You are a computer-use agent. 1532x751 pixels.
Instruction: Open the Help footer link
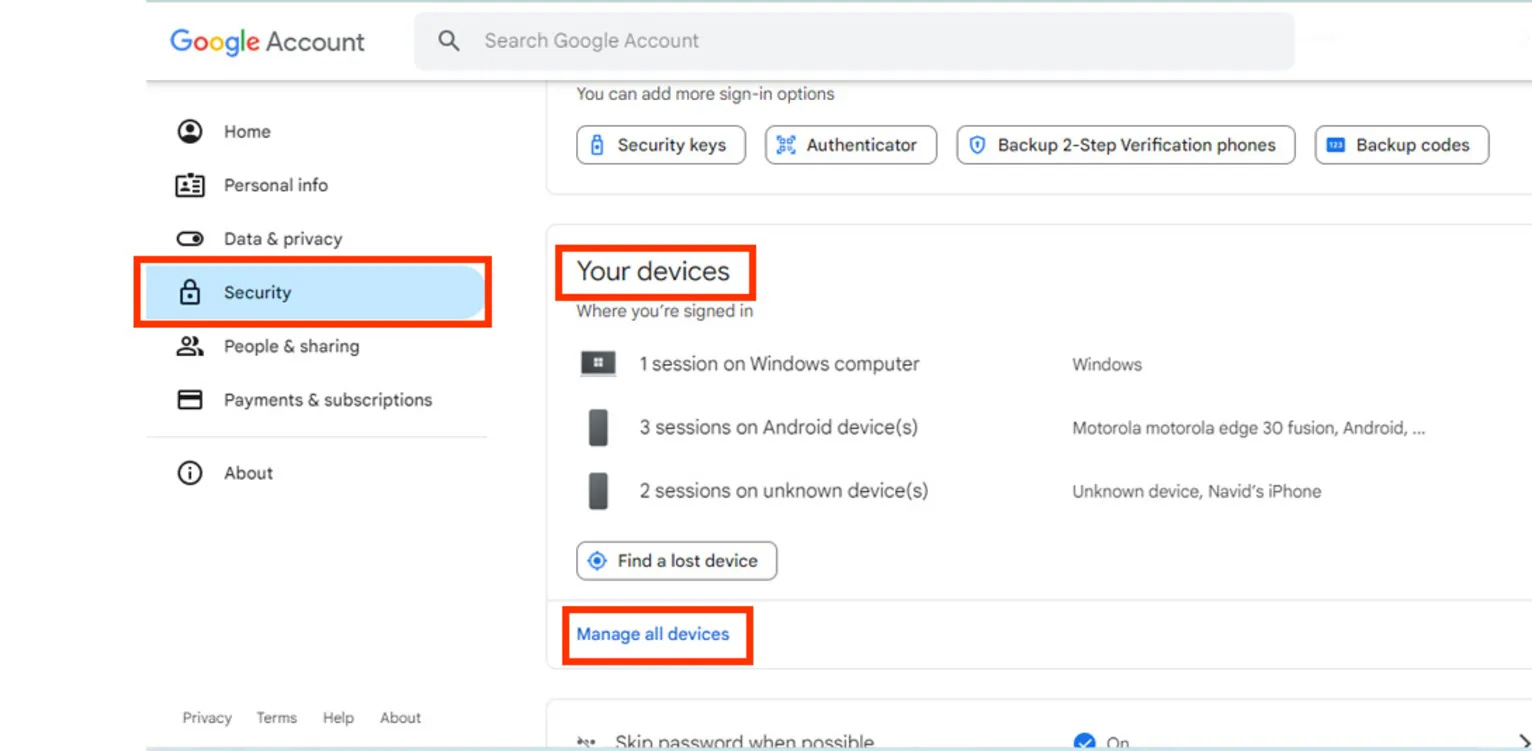(x=338, y=718)
